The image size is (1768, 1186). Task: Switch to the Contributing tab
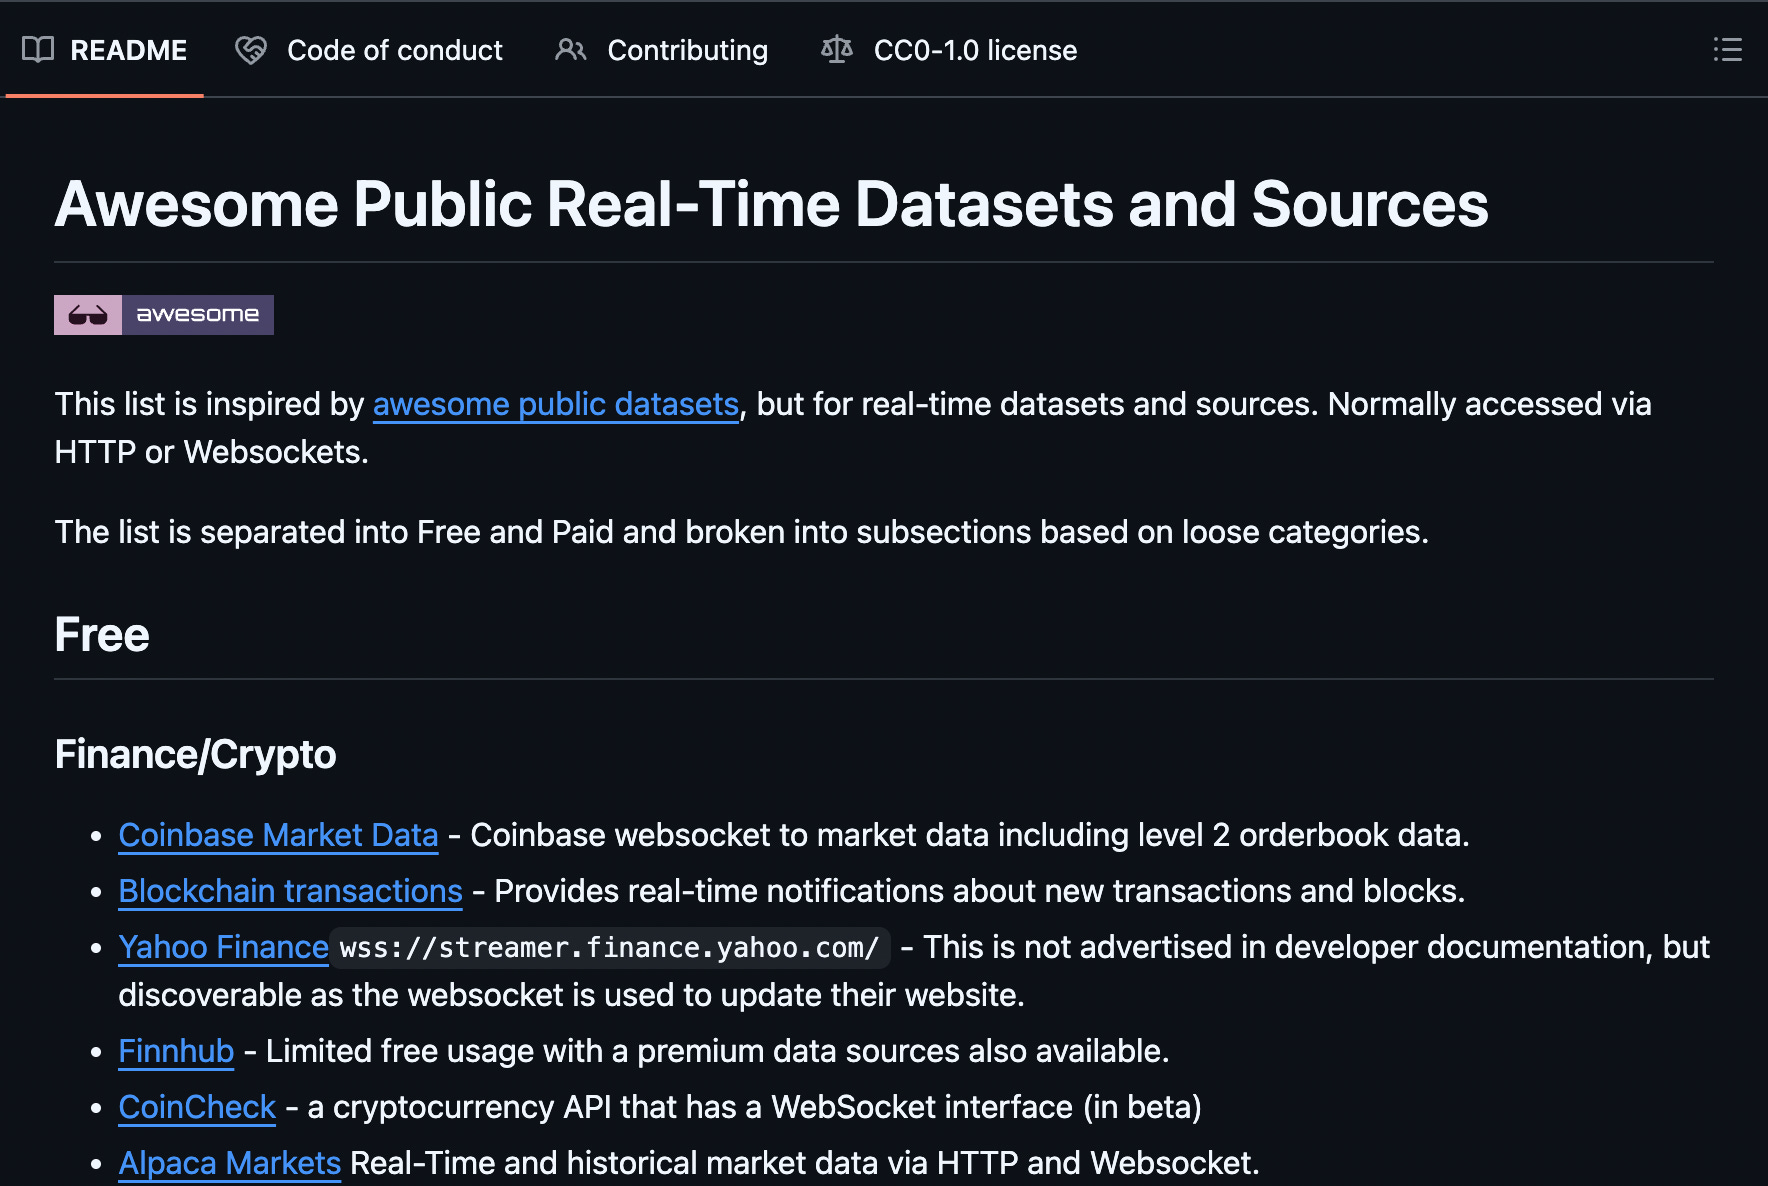pyautogui.click(x=687, y=50)
